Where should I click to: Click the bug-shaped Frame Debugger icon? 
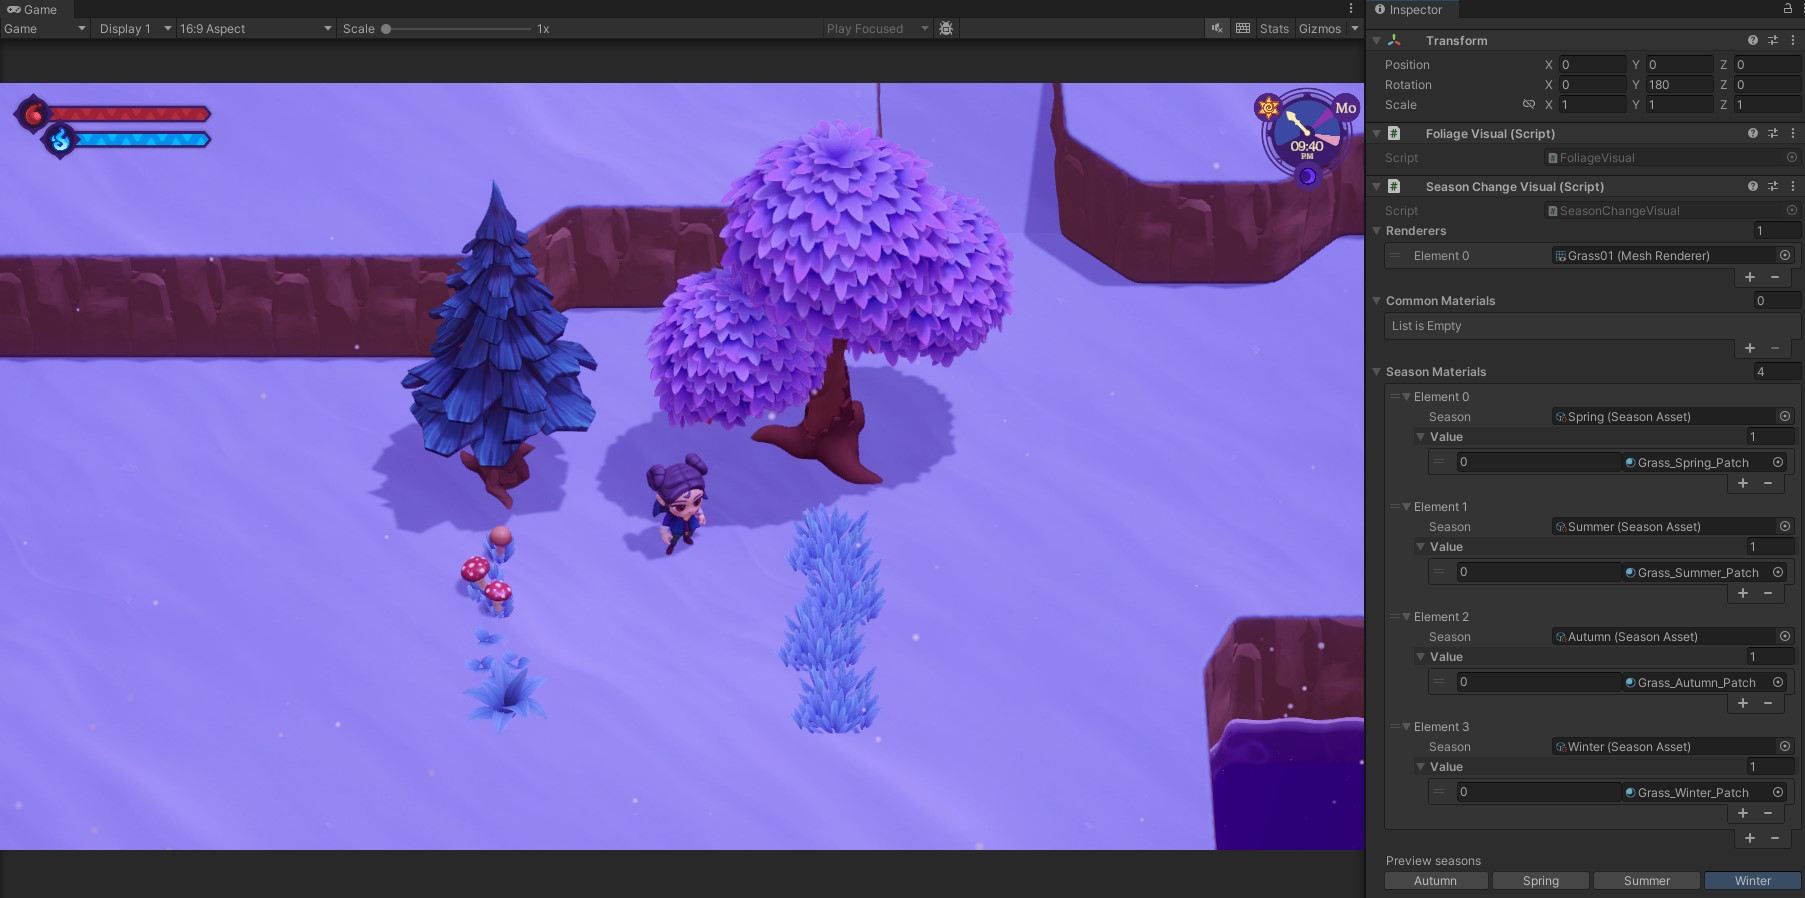point(946,28)
